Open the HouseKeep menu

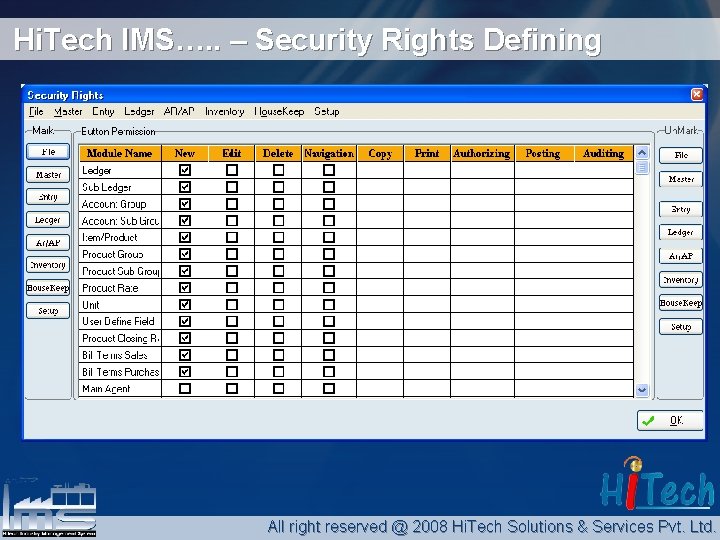(x=279, y=112)
